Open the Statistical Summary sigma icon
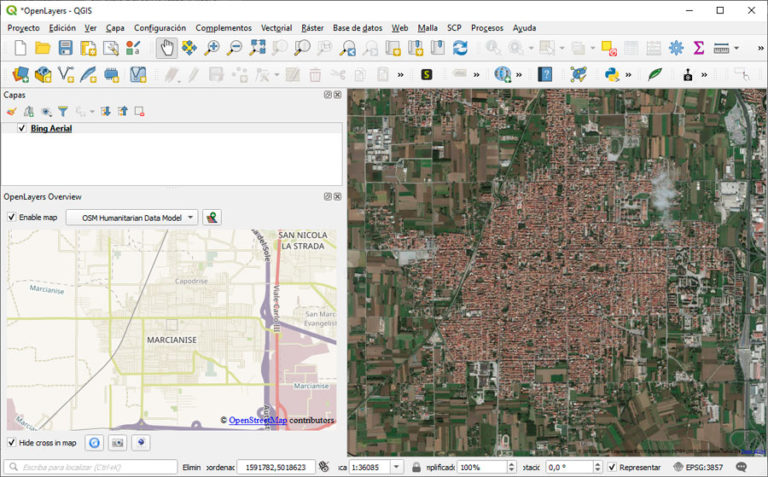This screenshot has width=768, height=477. tap(698, 48)
